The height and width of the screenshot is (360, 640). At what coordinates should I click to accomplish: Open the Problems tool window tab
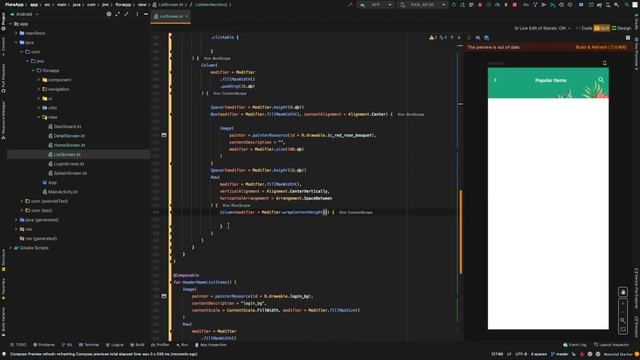44,345
